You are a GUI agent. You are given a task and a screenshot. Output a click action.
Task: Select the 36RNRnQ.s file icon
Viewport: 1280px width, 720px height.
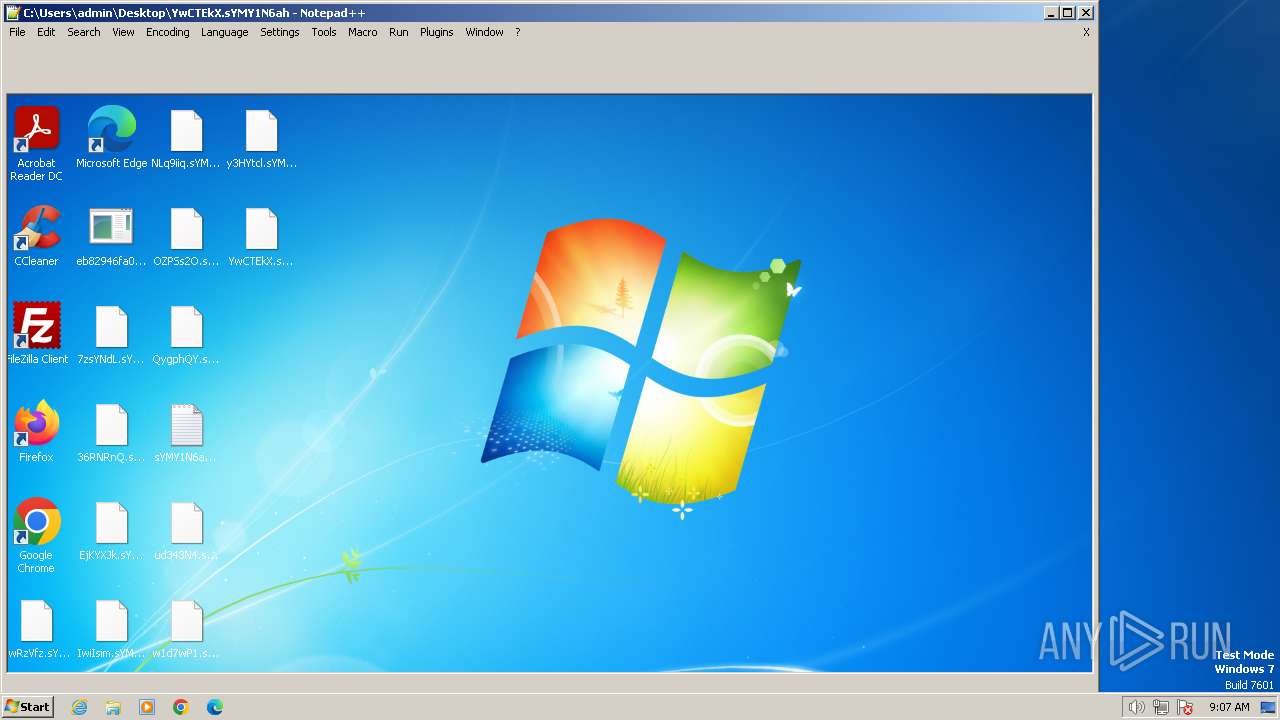pos(111,432)
